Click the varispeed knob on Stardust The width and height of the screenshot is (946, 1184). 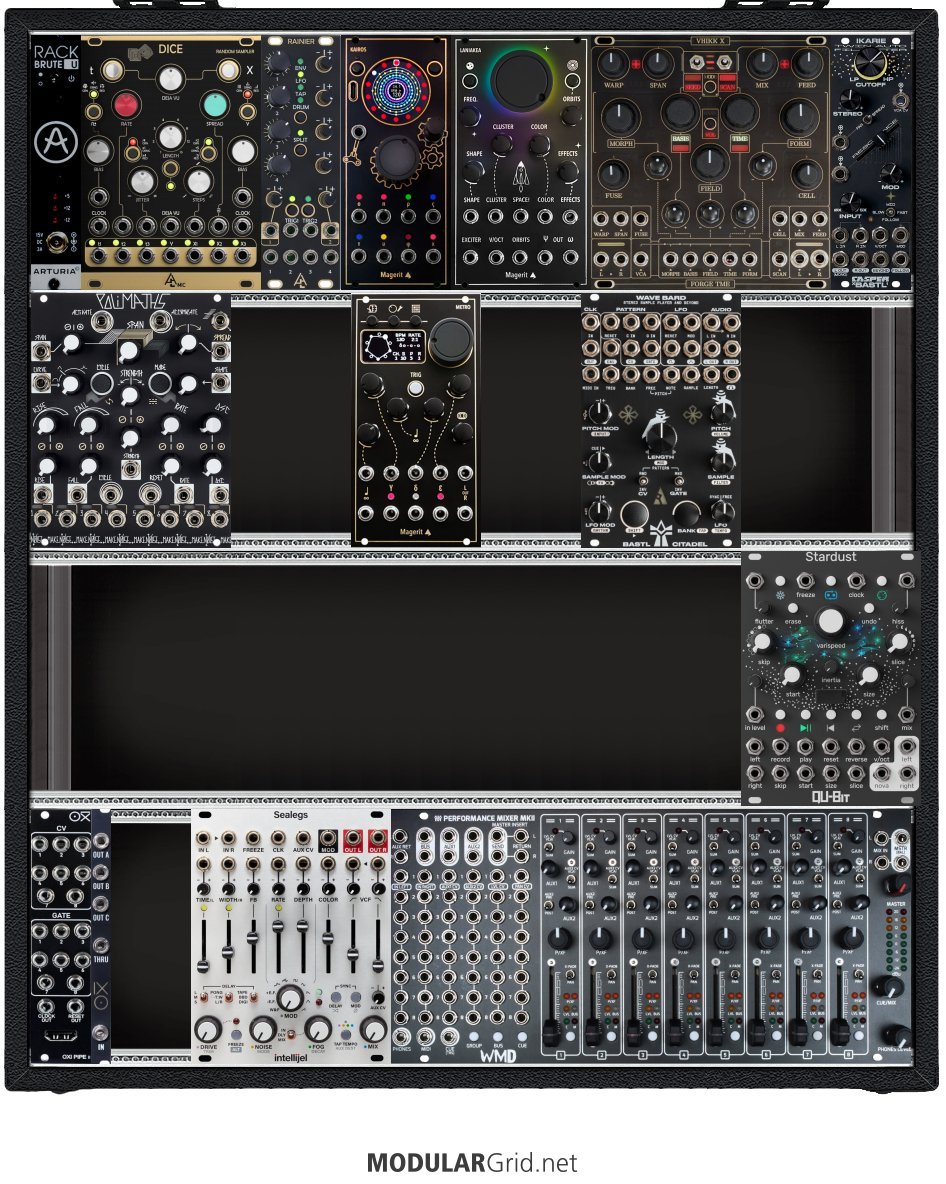point(830,621)
